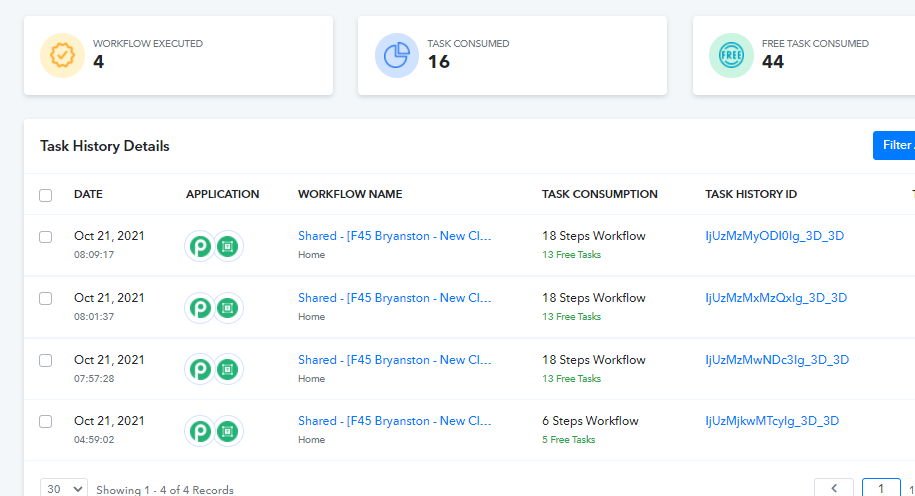Click 18 Steps Workflow in the 07:57:28 row
Image resolution: width=915 pixels, height=496 pixels.
pyautogui.click(x=593, y=359)
